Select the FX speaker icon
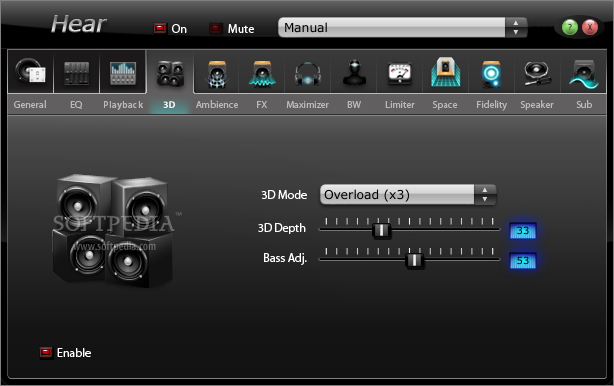This screenshot has width=614, height=386. click(x=262, y=73)
